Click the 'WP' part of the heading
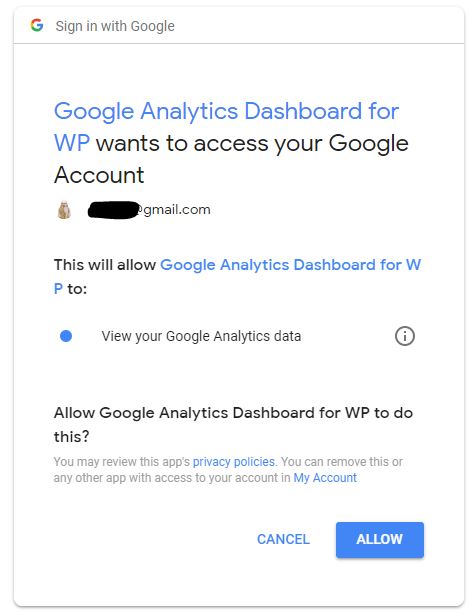This screenshot has width=472, height=613. pyautogui.click(x=72, y=143)
